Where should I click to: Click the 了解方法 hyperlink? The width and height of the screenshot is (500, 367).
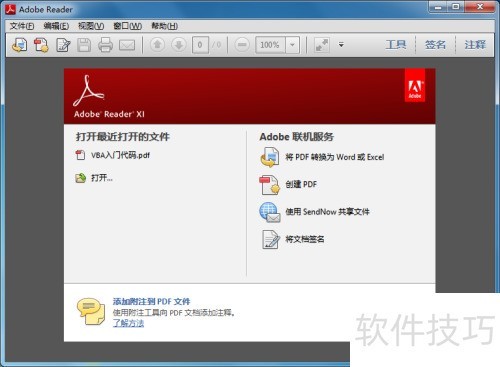(128, 323)
